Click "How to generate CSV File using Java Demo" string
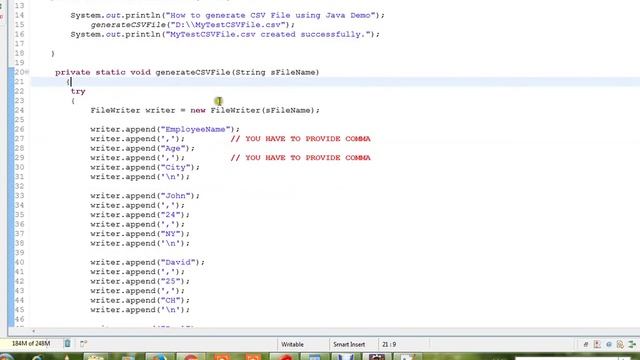640x360 pixels. pos(270,16)
